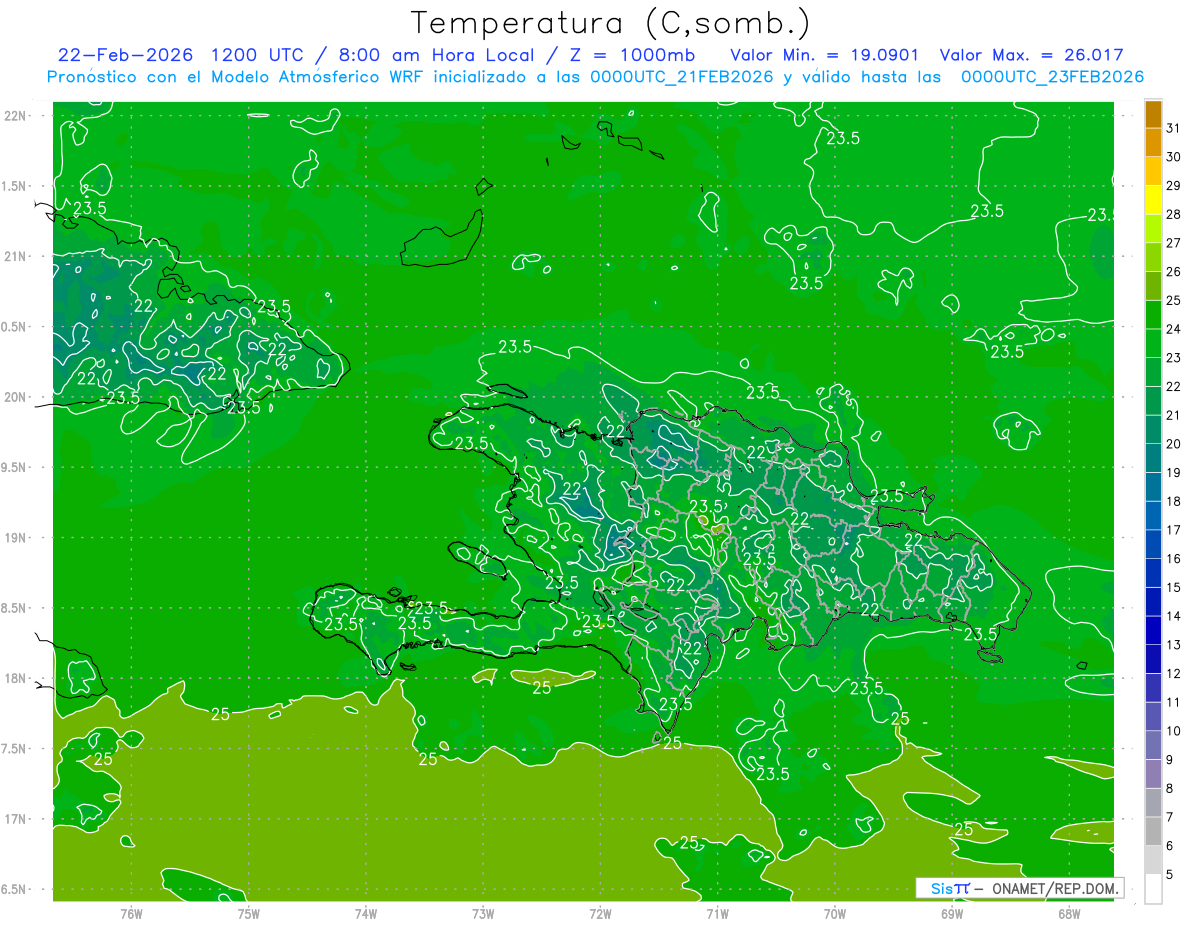The width and height of the screenshot is (1200, 927).
Task: Click the legend scale label "21"
Action: (x=1174, y=415)
